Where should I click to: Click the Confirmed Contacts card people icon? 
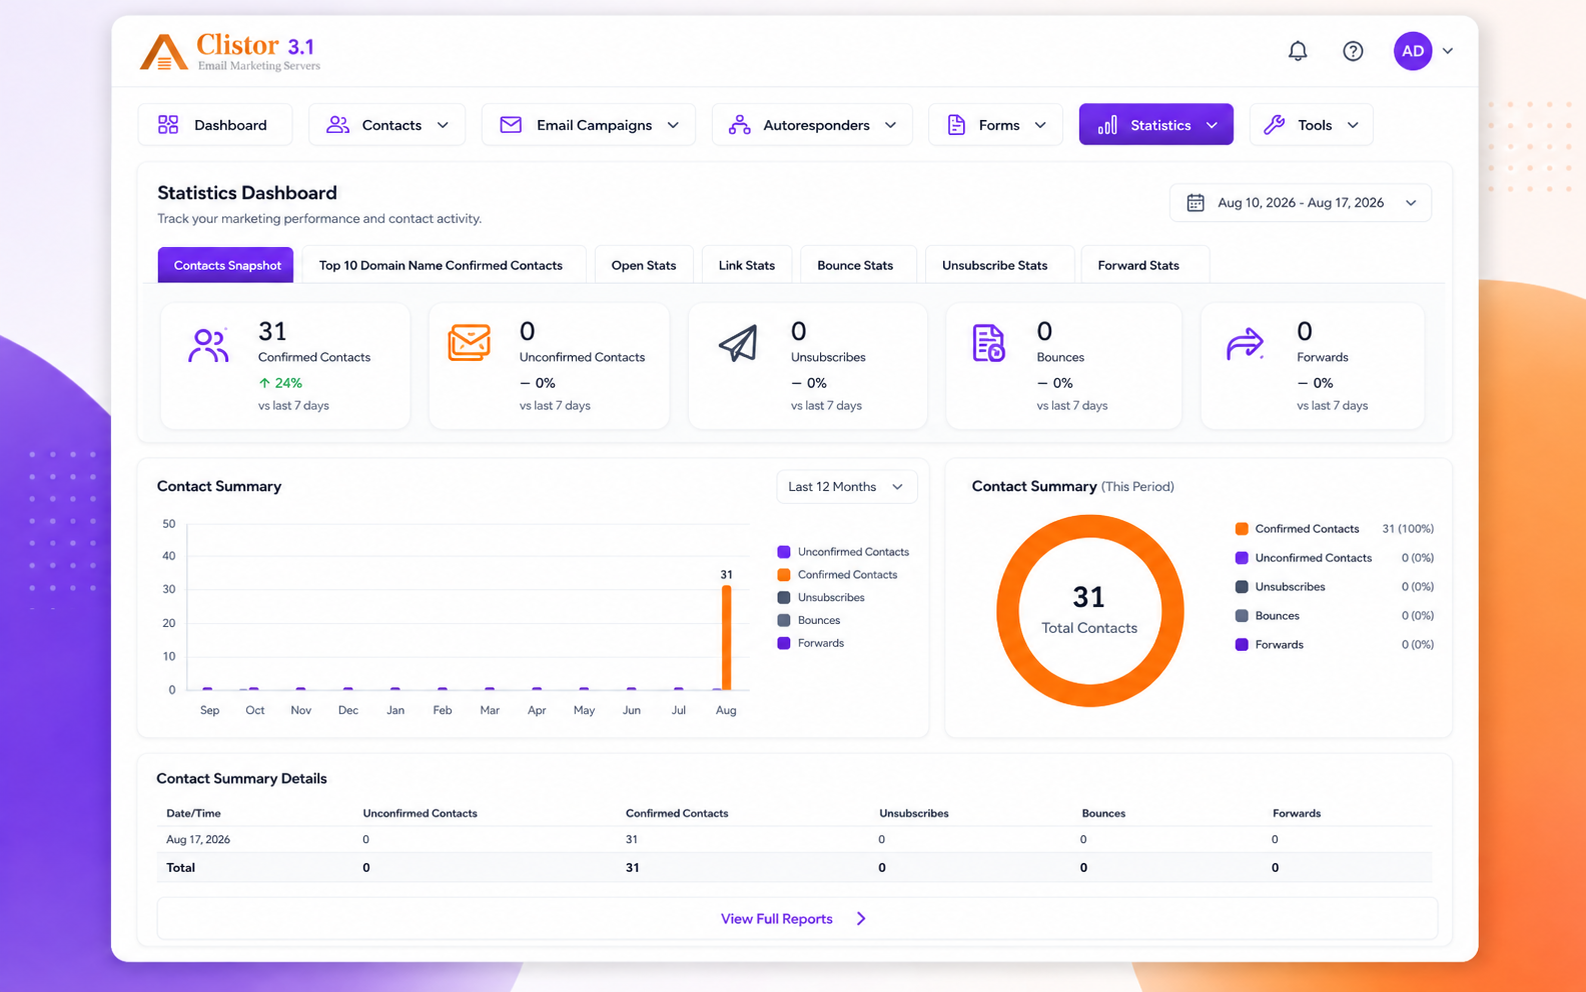208,345
